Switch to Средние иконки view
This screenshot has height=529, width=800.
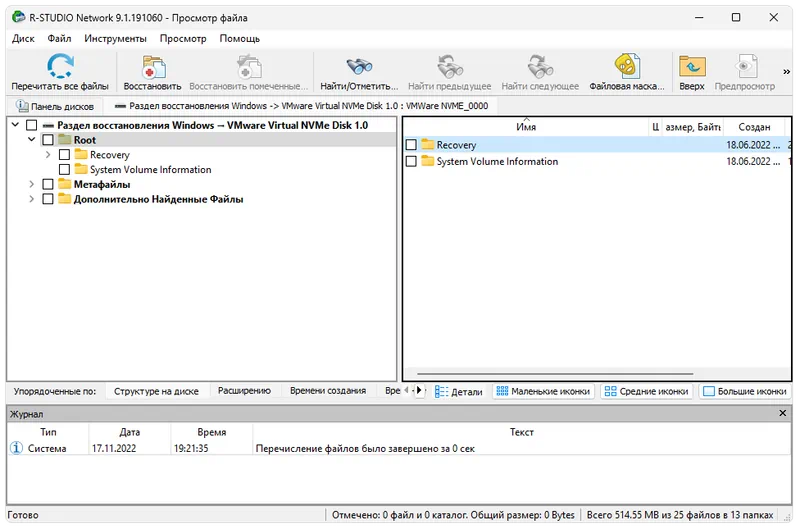click(646, 391)
